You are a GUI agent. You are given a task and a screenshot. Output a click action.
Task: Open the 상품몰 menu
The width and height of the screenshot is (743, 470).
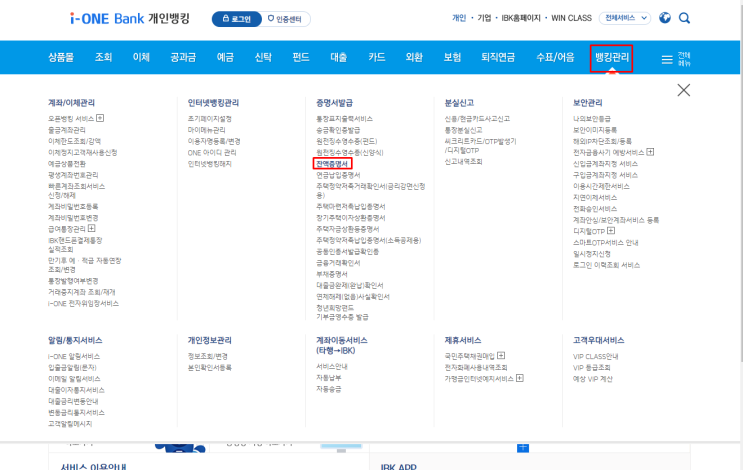61,57
